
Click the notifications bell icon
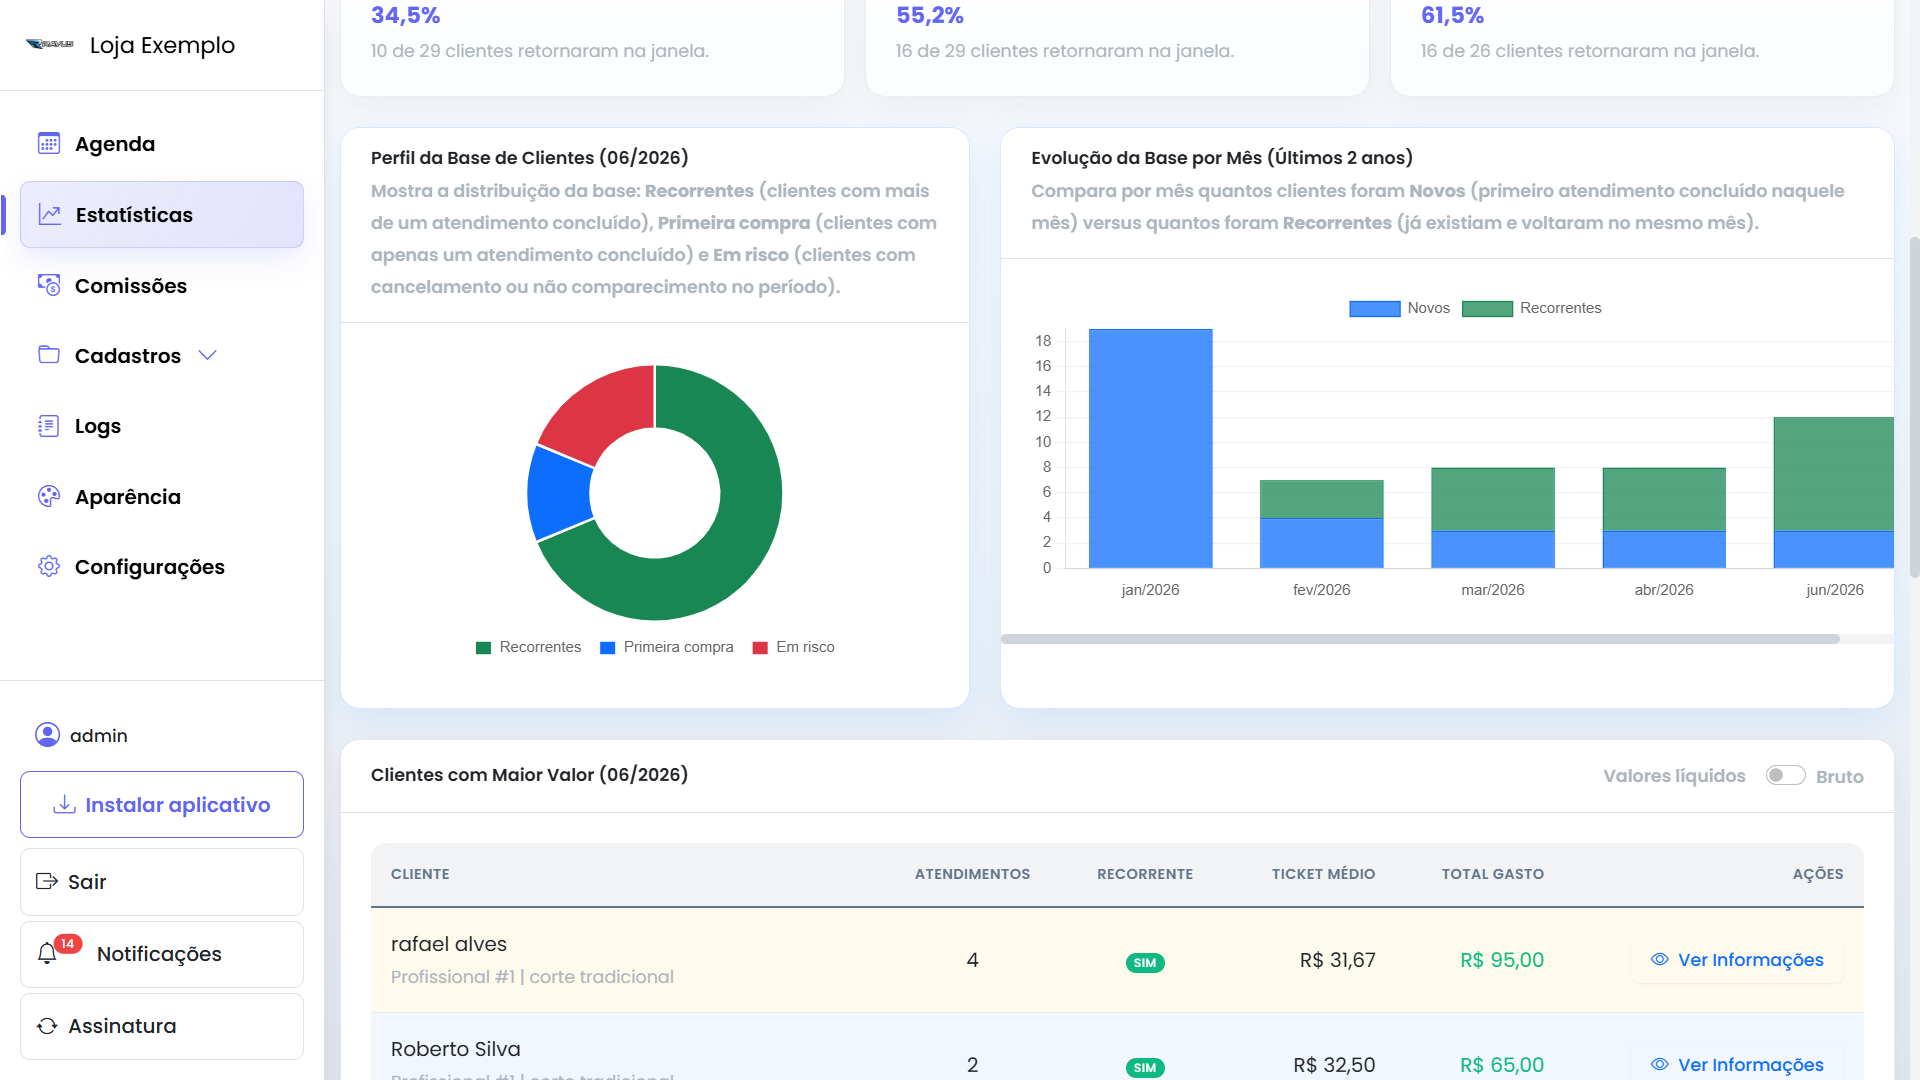click(x=47, y=954)
